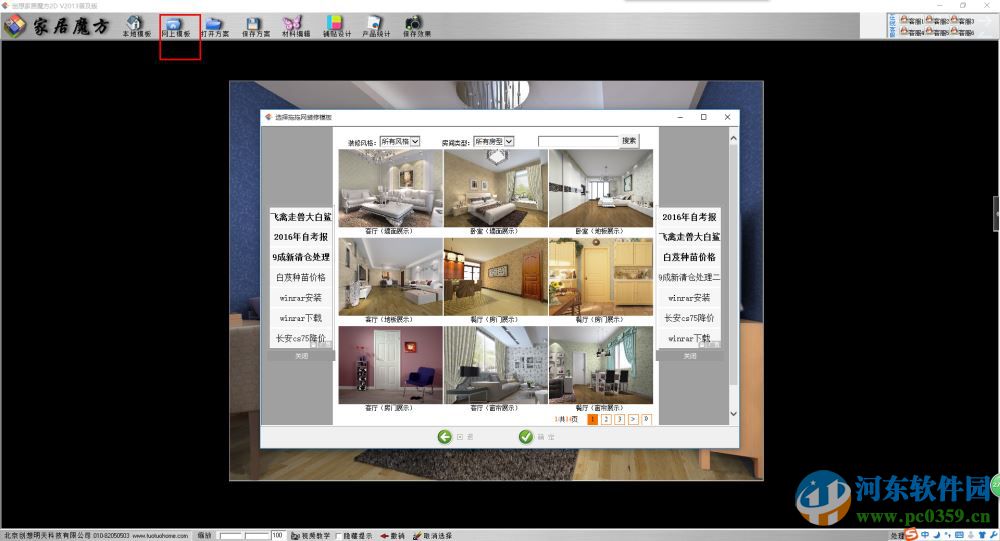Go to page 2 of templates
Viewport: 1000px width, 541px height.
[x=606, y=419]
